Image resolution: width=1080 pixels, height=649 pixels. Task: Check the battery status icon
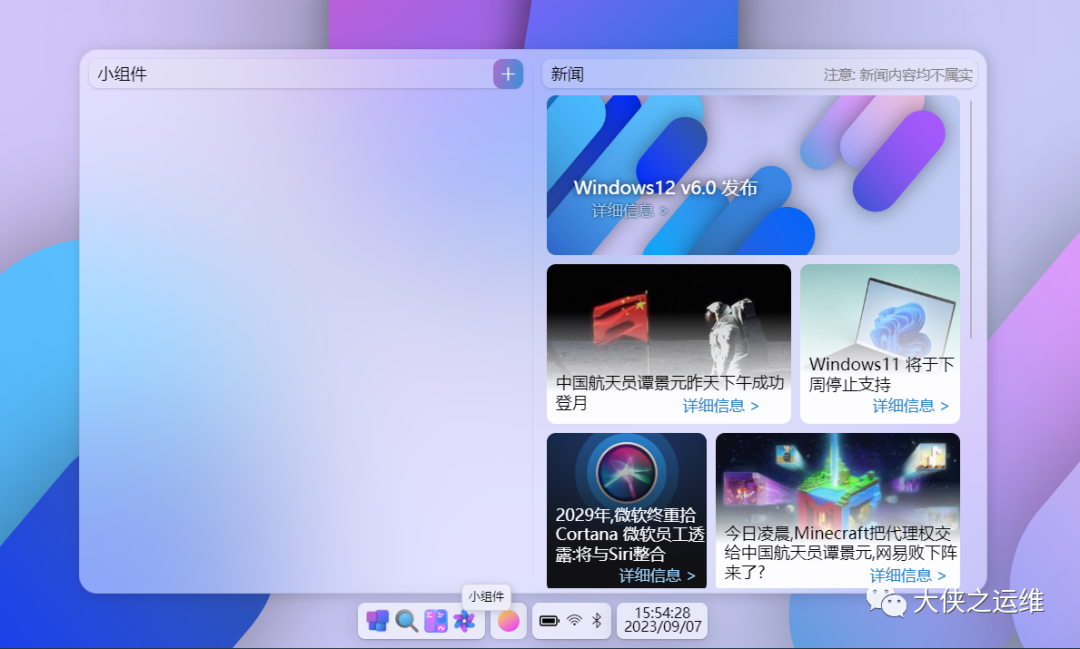(549, 621)
